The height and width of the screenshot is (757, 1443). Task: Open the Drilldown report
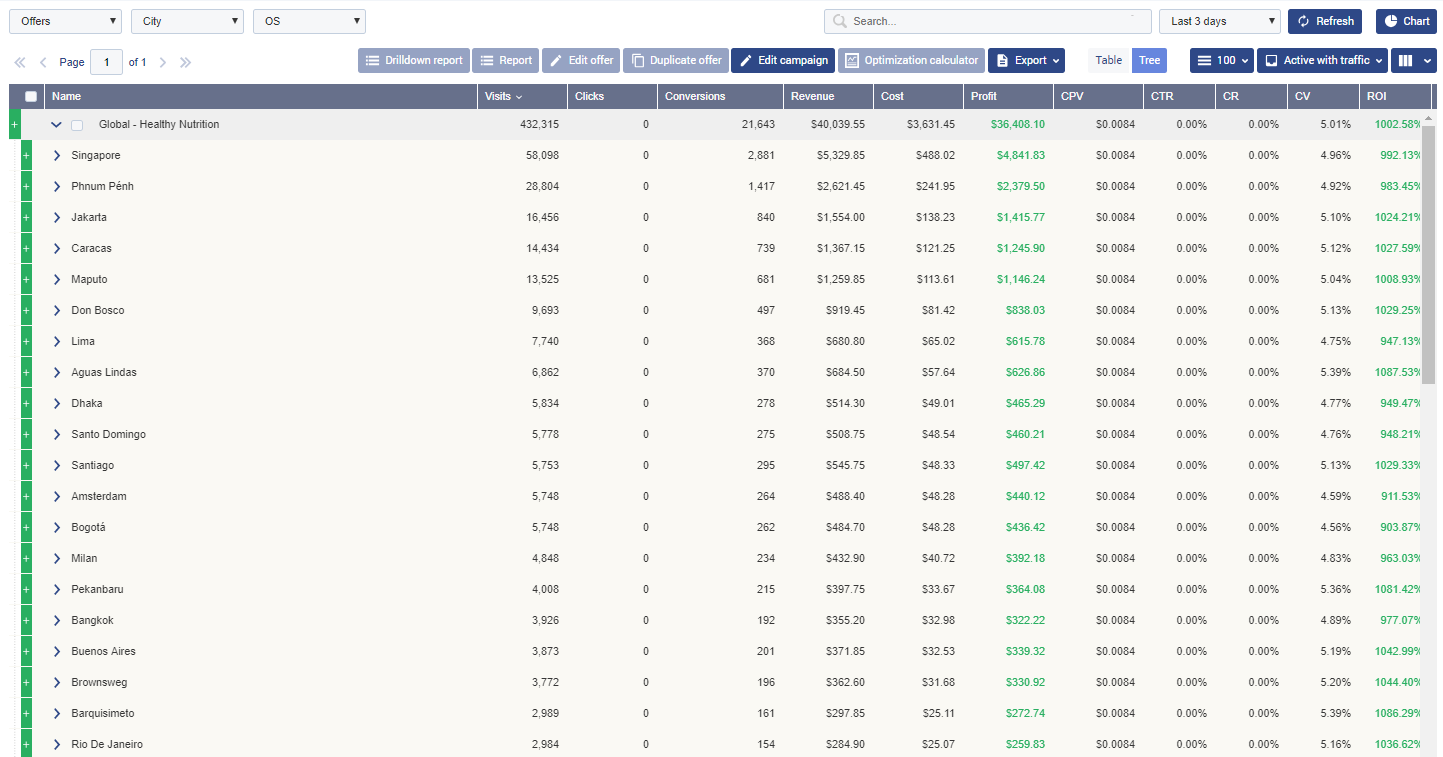tap(413, 61)
